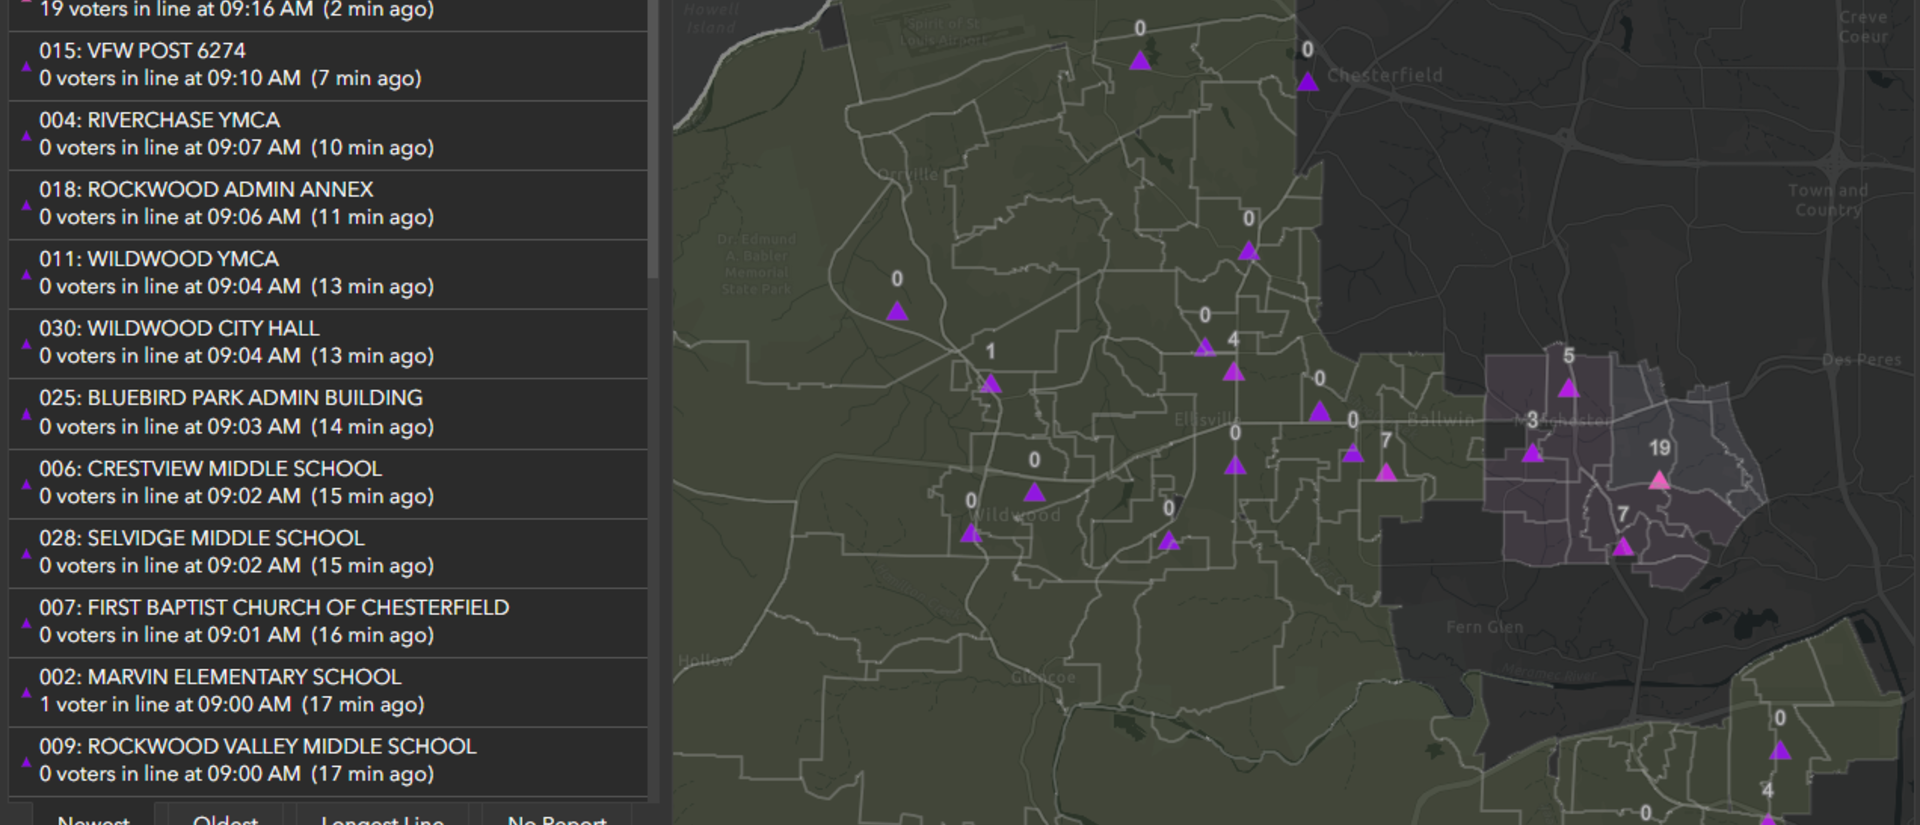Click the triangle marker labeled 1 on map
The image size is (1920, 825).
tap(990, 383)
